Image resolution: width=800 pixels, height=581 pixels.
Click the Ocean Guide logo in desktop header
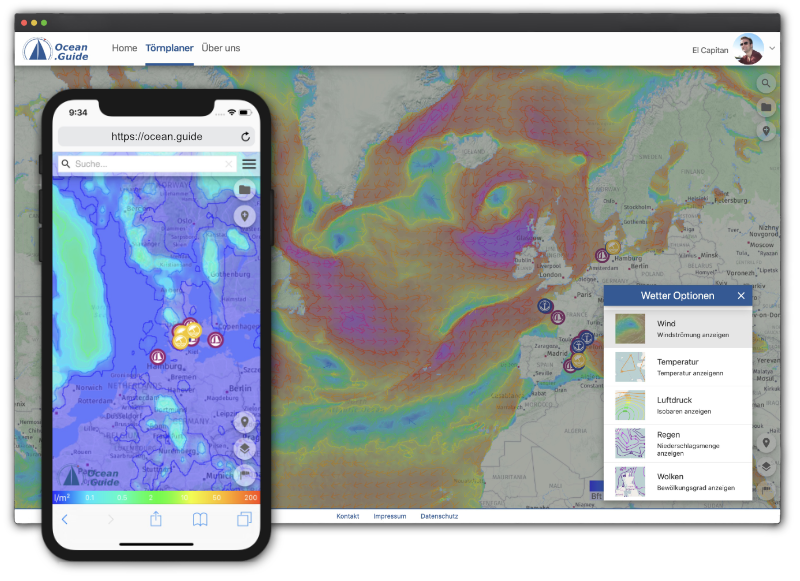pyautogui.click(x=56, y=50)
